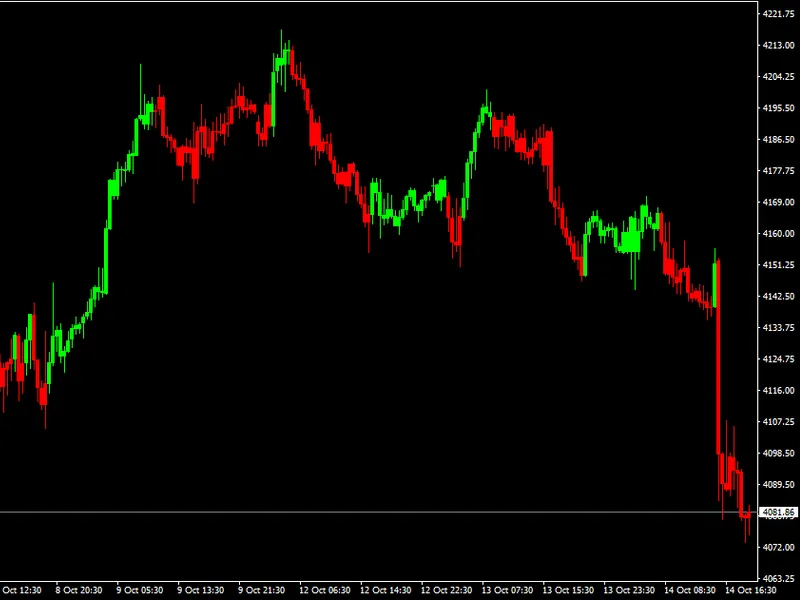The width and height of the screenshot is (800, 600).
Task: Click the 8 Oct 20:30 time label
Action: [x=79, y=590]
